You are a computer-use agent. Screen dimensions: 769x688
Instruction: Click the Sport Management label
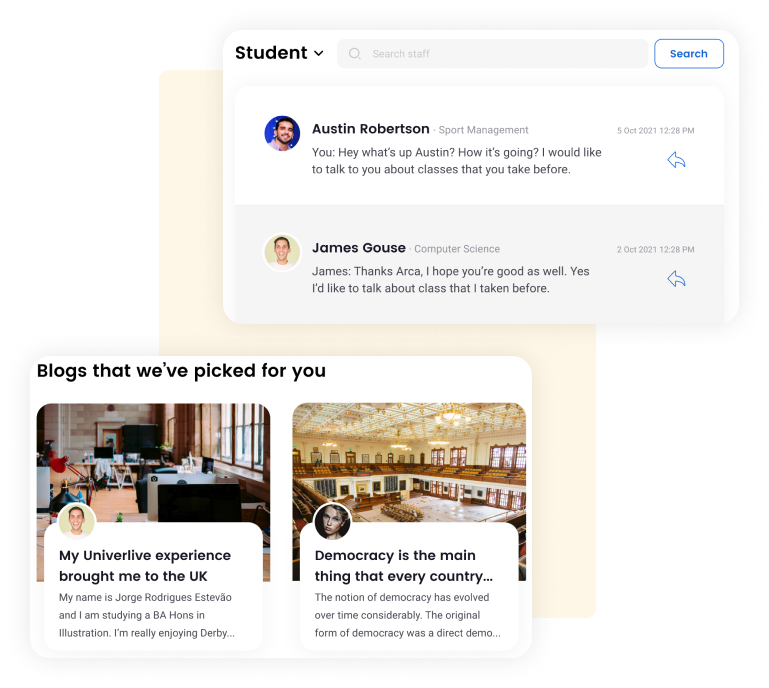coord(483,130)
